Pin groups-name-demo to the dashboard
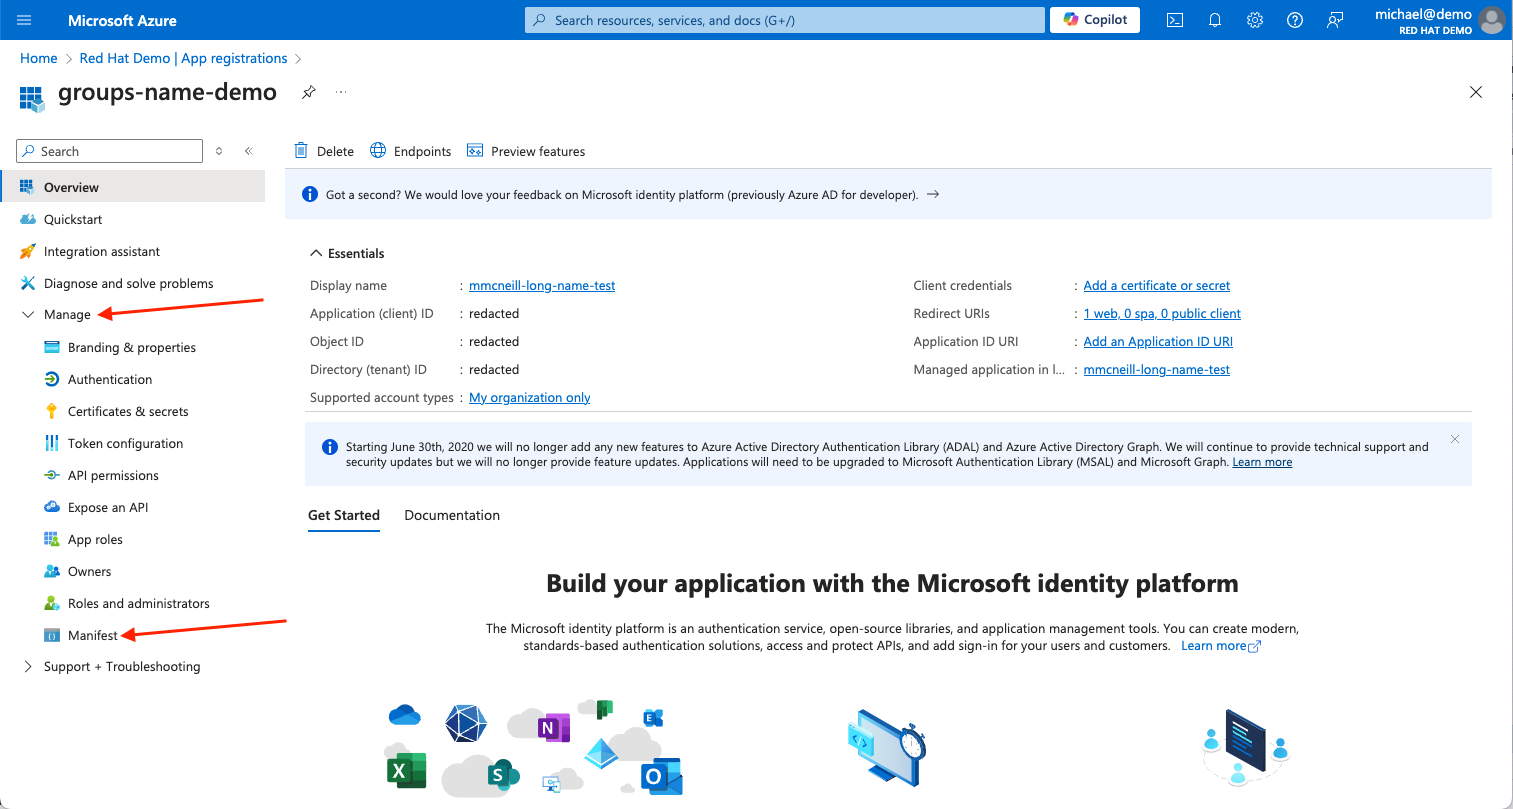The image size is (1513, 809). coord(308,92)
